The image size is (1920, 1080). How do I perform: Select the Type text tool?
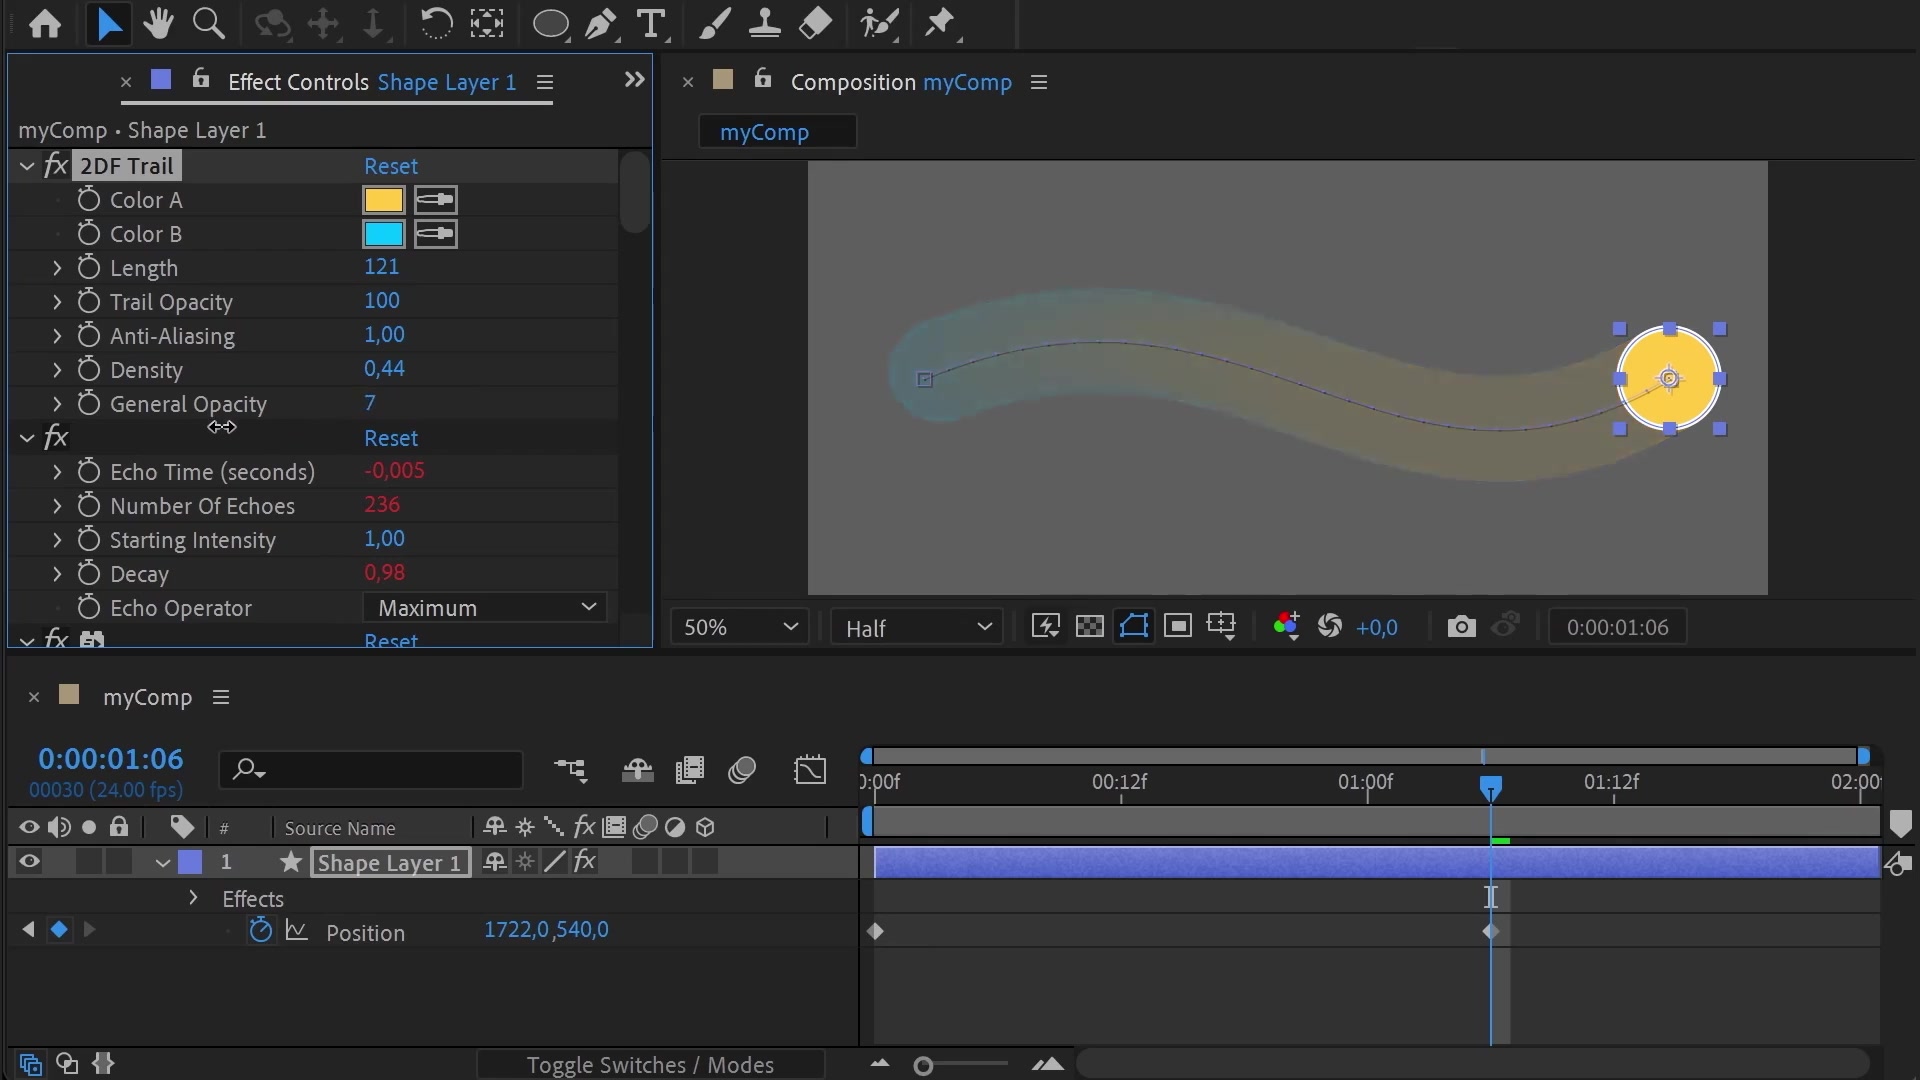(x=651, y=23)
